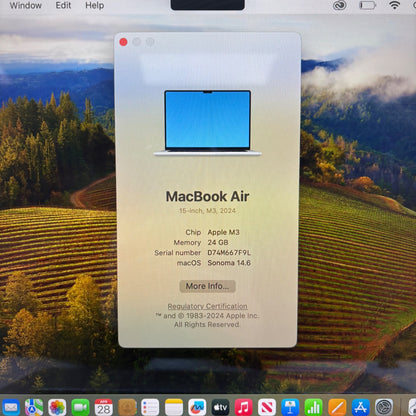Viewport: 416px width, 416px height.
Task: Launch Numbers from the Dock
Action: [x=314, y=407]
